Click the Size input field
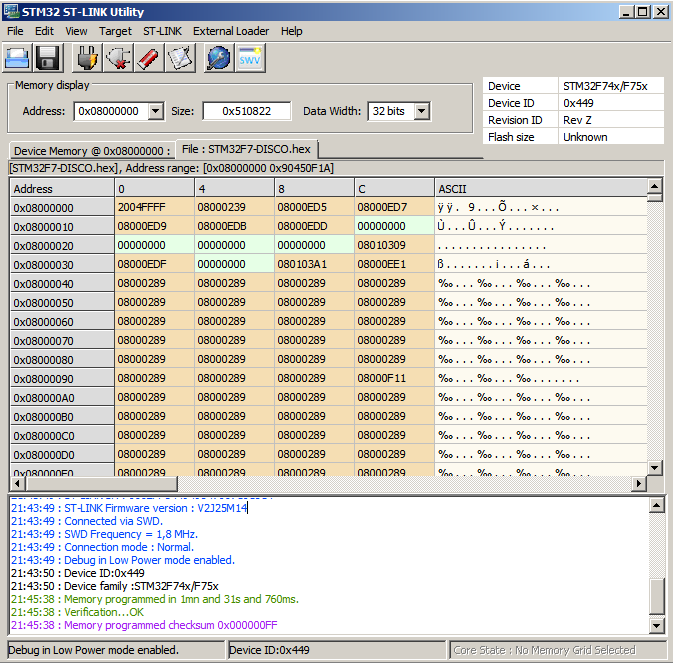Screen dimensions: 673x663 pyautogui.click(x=246, y=111)
